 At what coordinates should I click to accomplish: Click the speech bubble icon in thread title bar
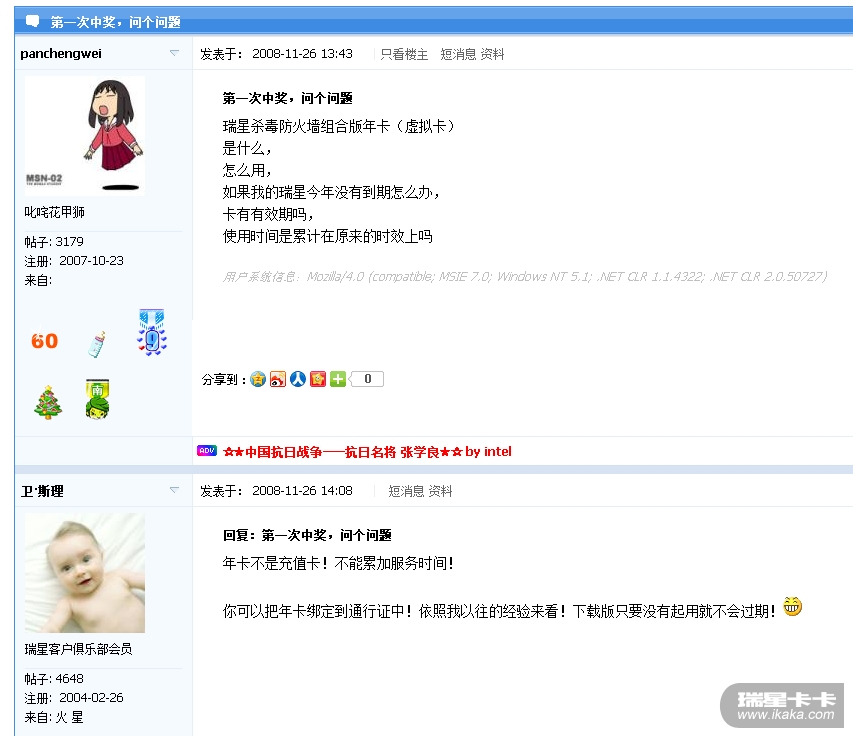[33, 22]
